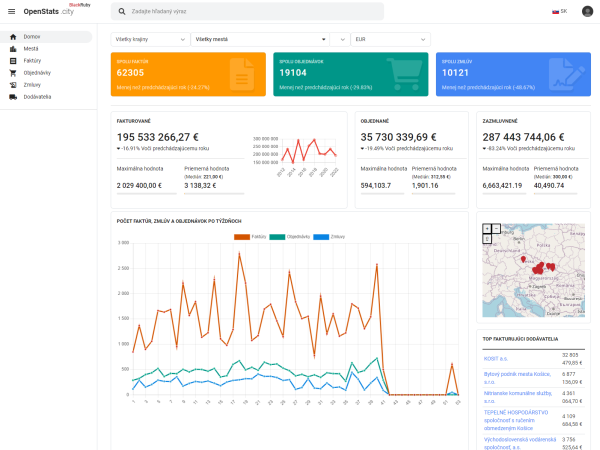This screenshot has height=450, width=600.
Task: Expand the Všetky krajiny dropdown
Action: (150, 39)
